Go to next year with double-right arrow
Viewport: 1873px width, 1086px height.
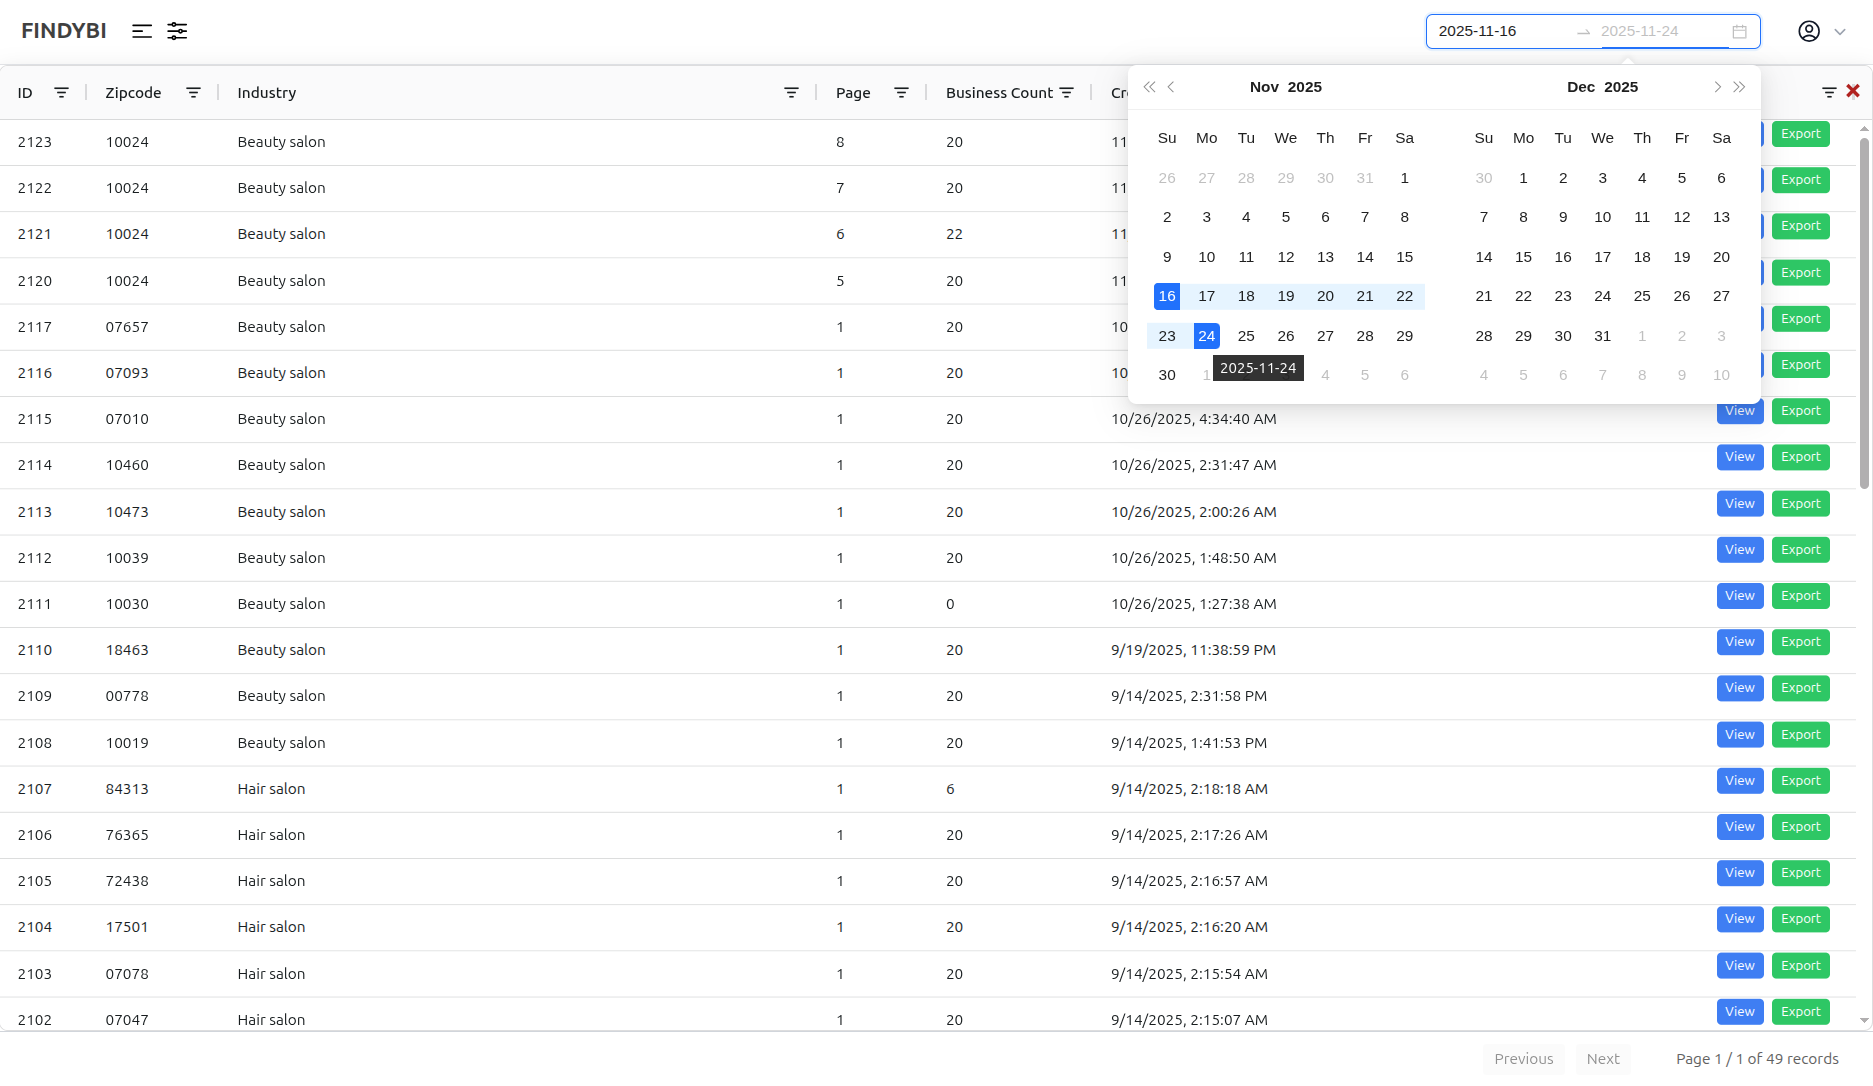coord(1739,87)
